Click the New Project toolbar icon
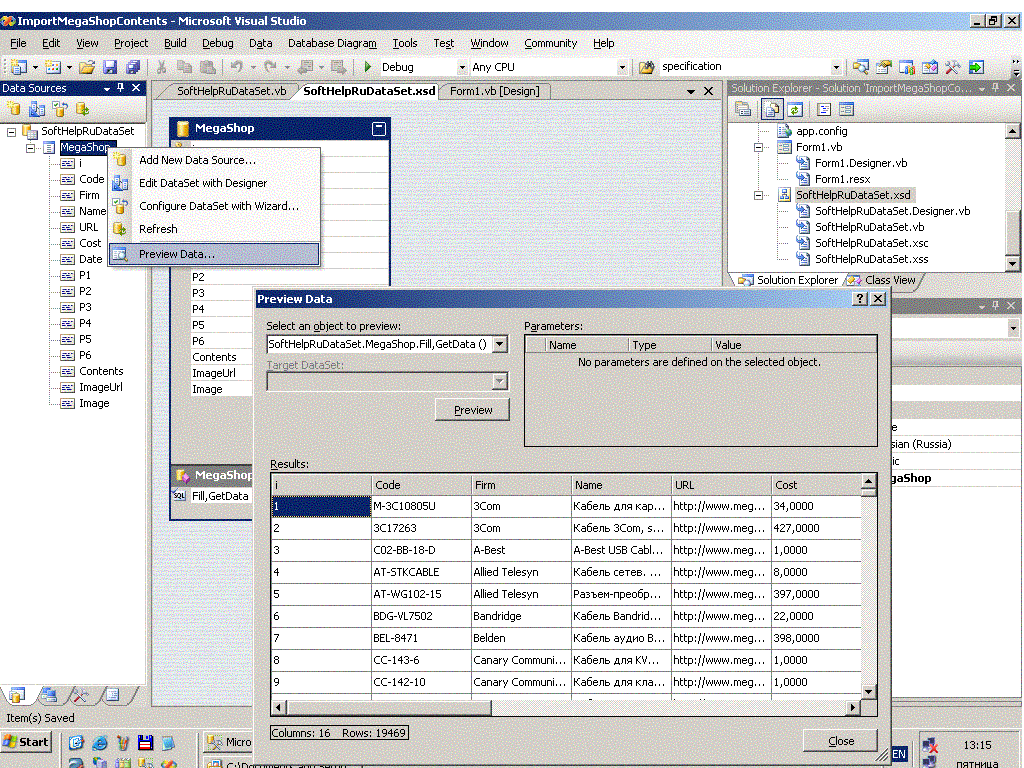 [20, 67]
